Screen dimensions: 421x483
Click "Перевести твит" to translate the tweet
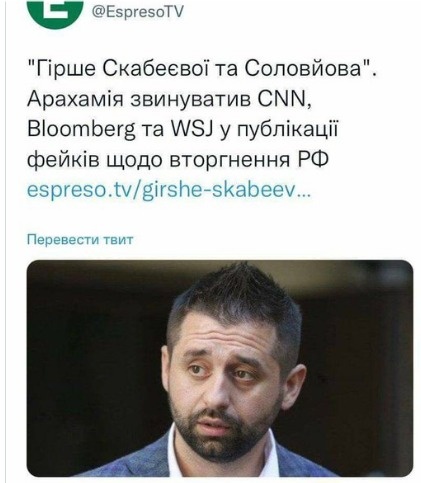80,239
